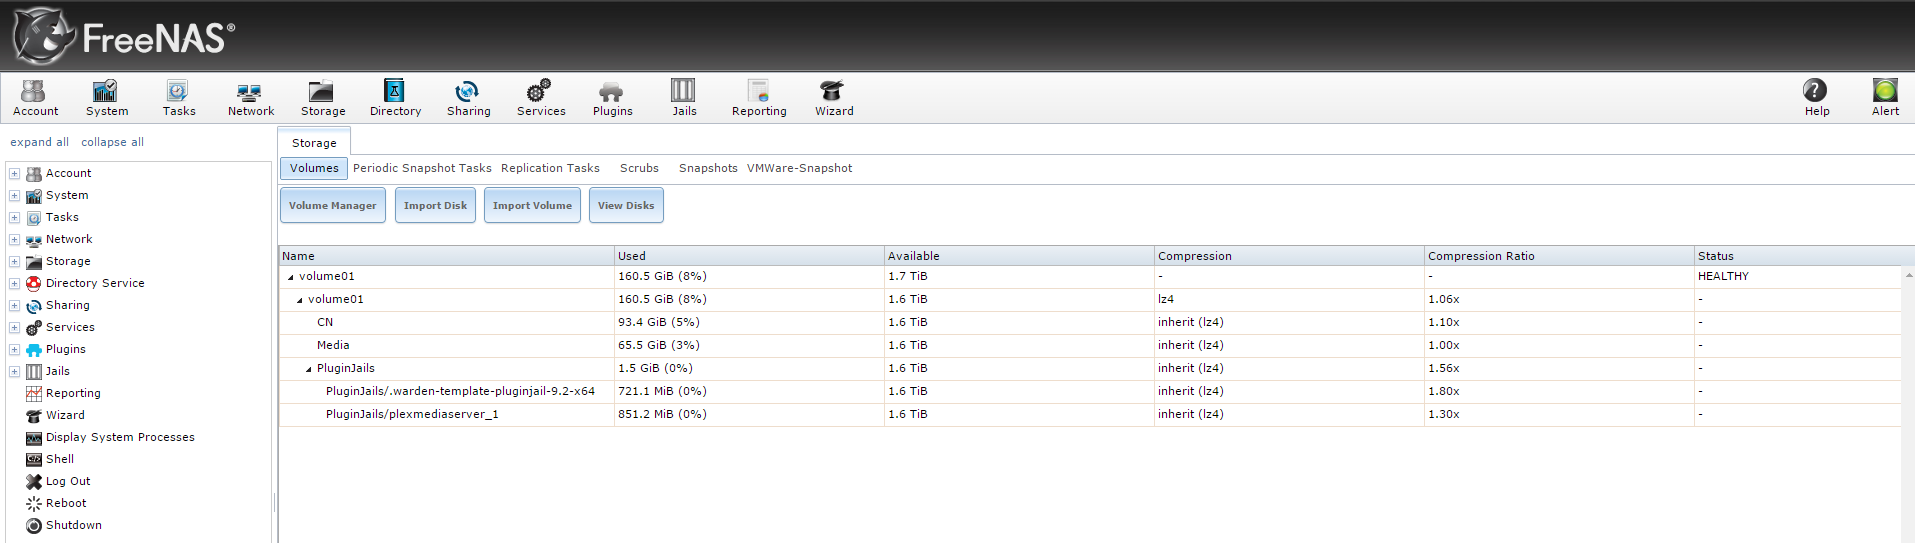Sort by Used column header
The image size is (1915, 543).
point(749,256)
